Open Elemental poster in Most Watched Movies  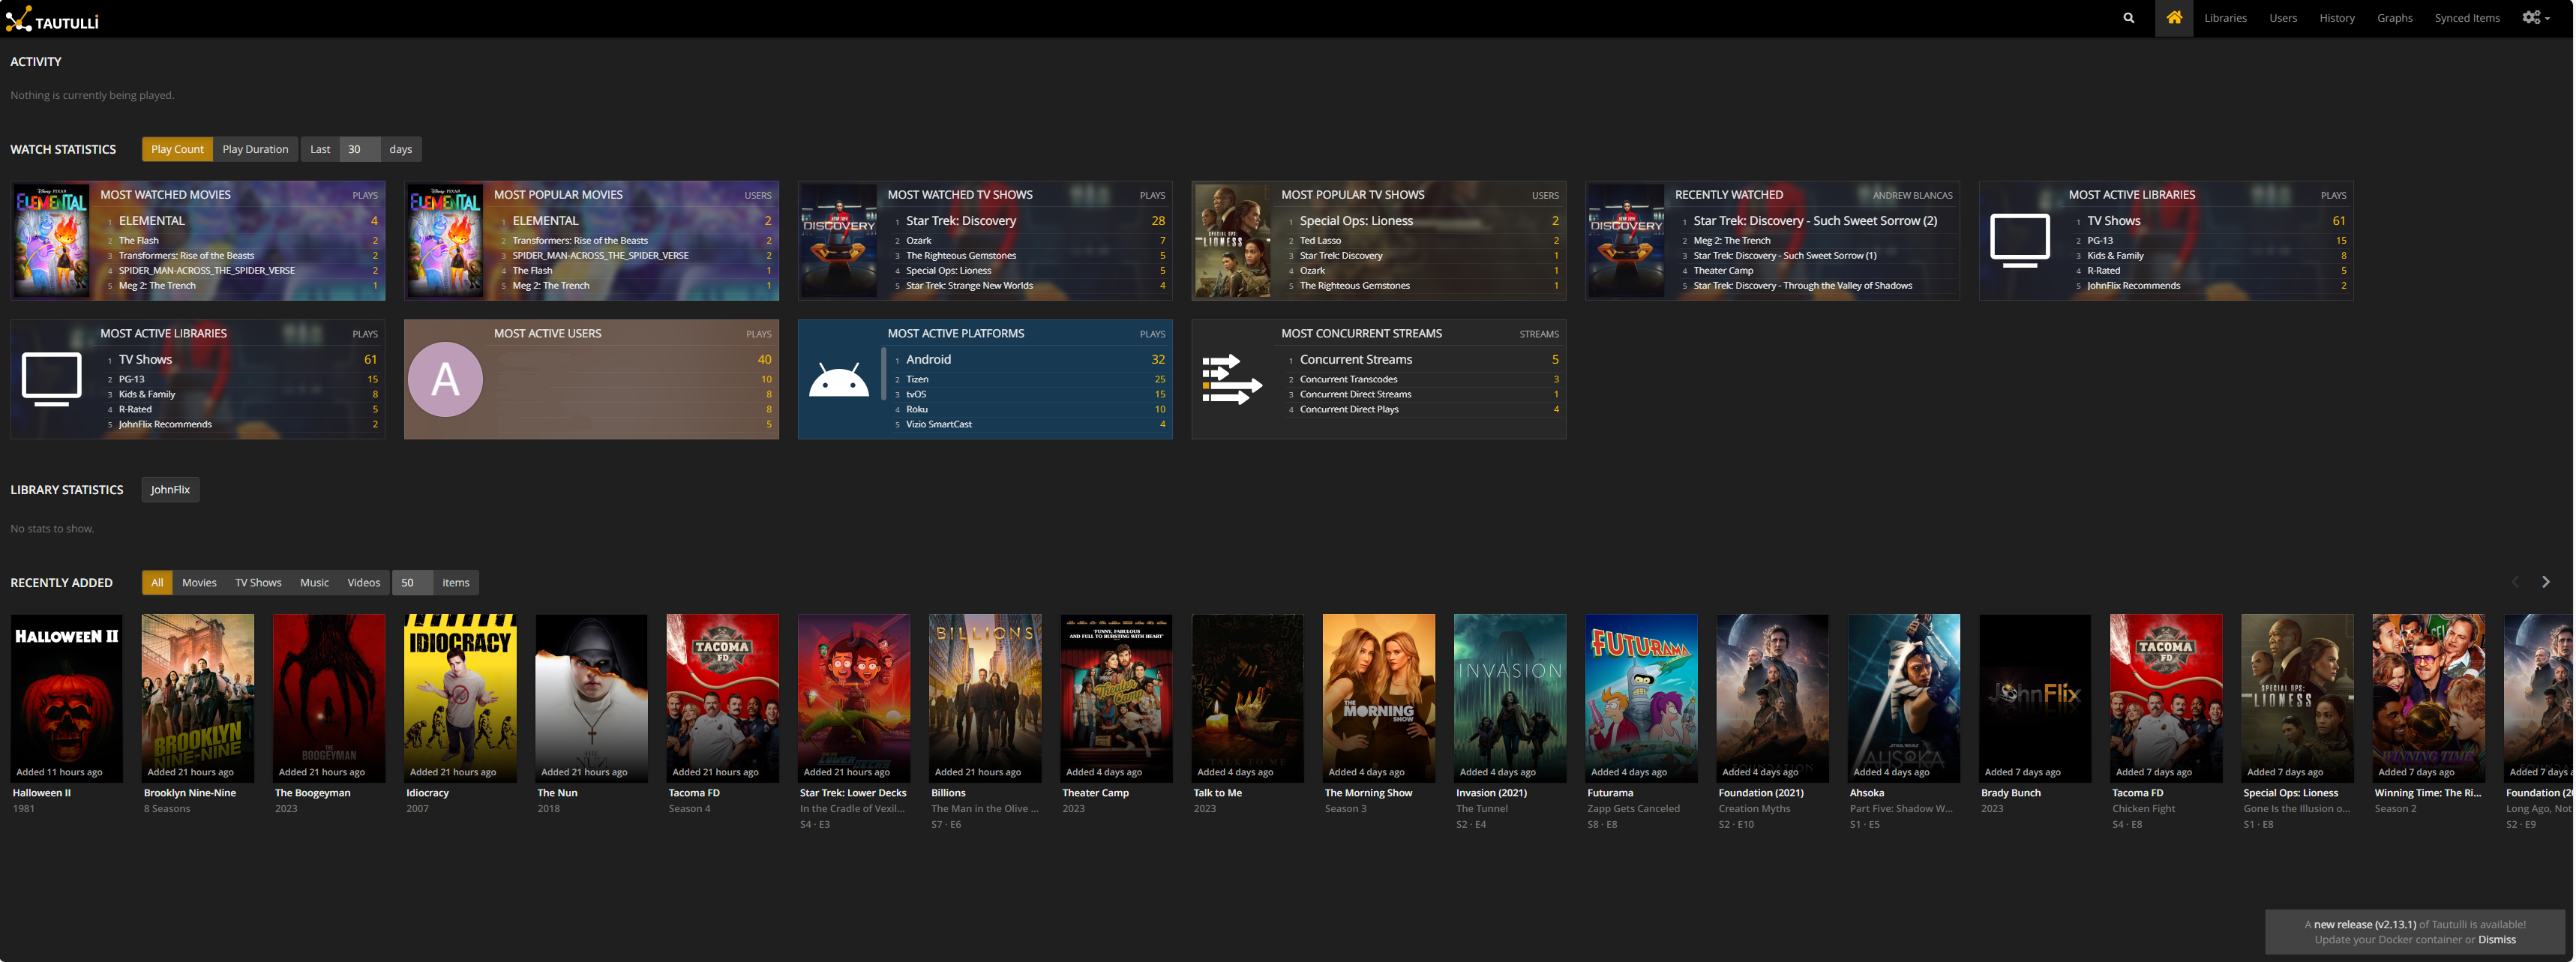51,241
